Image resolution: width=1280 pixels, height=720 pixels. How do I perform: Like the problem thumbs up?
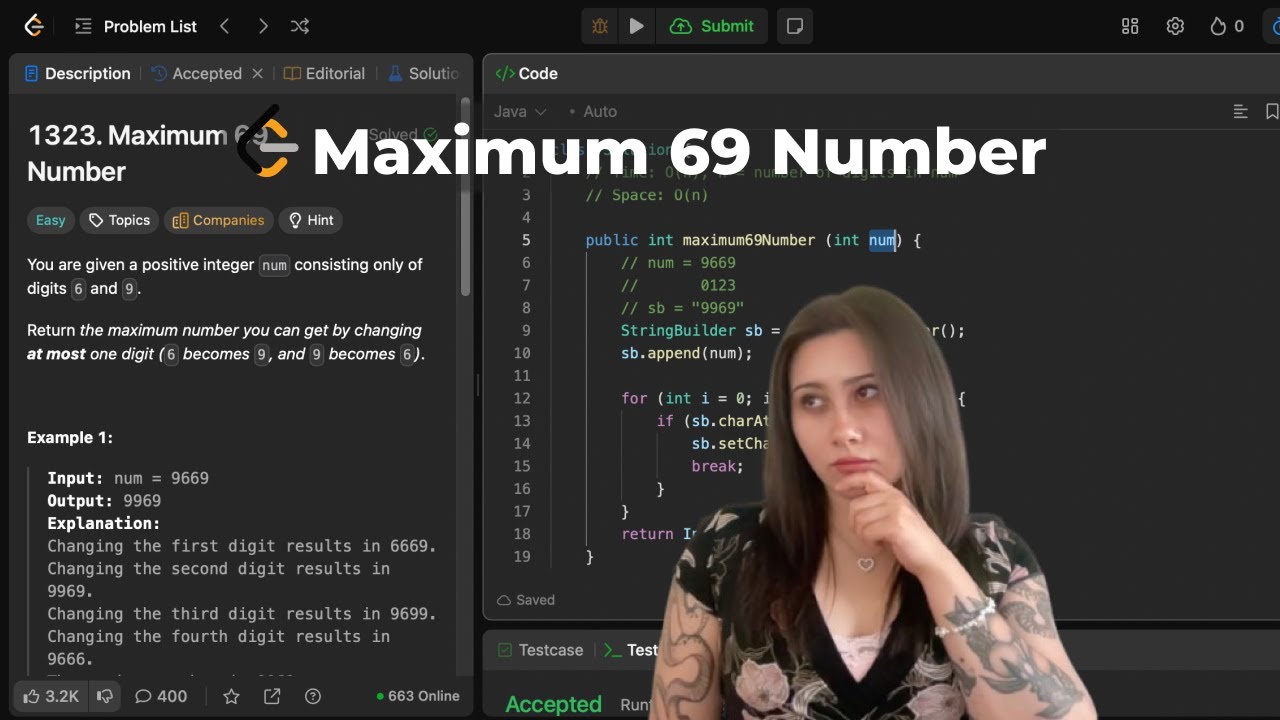tap(50, 696)
